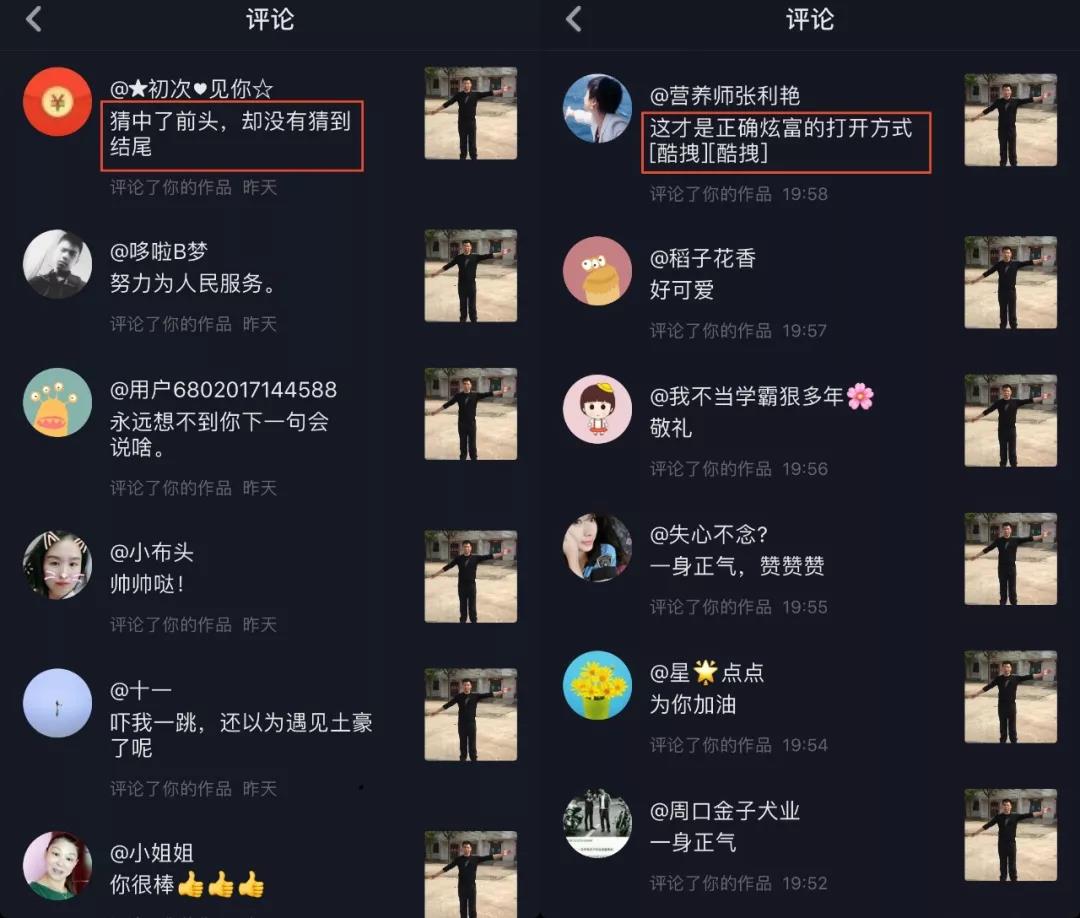Open avatar of 周口金子犬业
Viewport: 1080px width, 918px height.
pyautogui.click(x=597, y=823)
